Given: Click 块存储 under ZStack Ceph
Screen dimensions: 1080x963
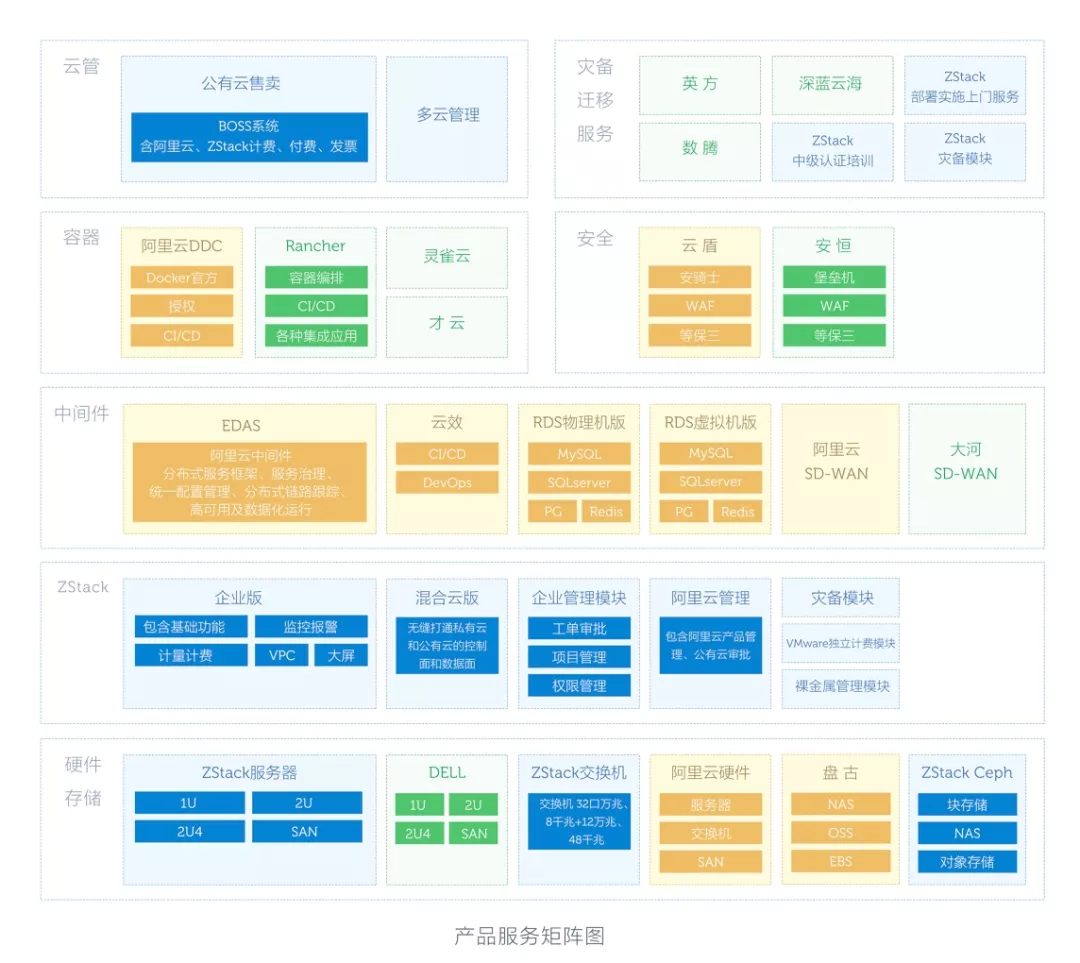Looking at the screenshot, I should click(x=967, y=804).
